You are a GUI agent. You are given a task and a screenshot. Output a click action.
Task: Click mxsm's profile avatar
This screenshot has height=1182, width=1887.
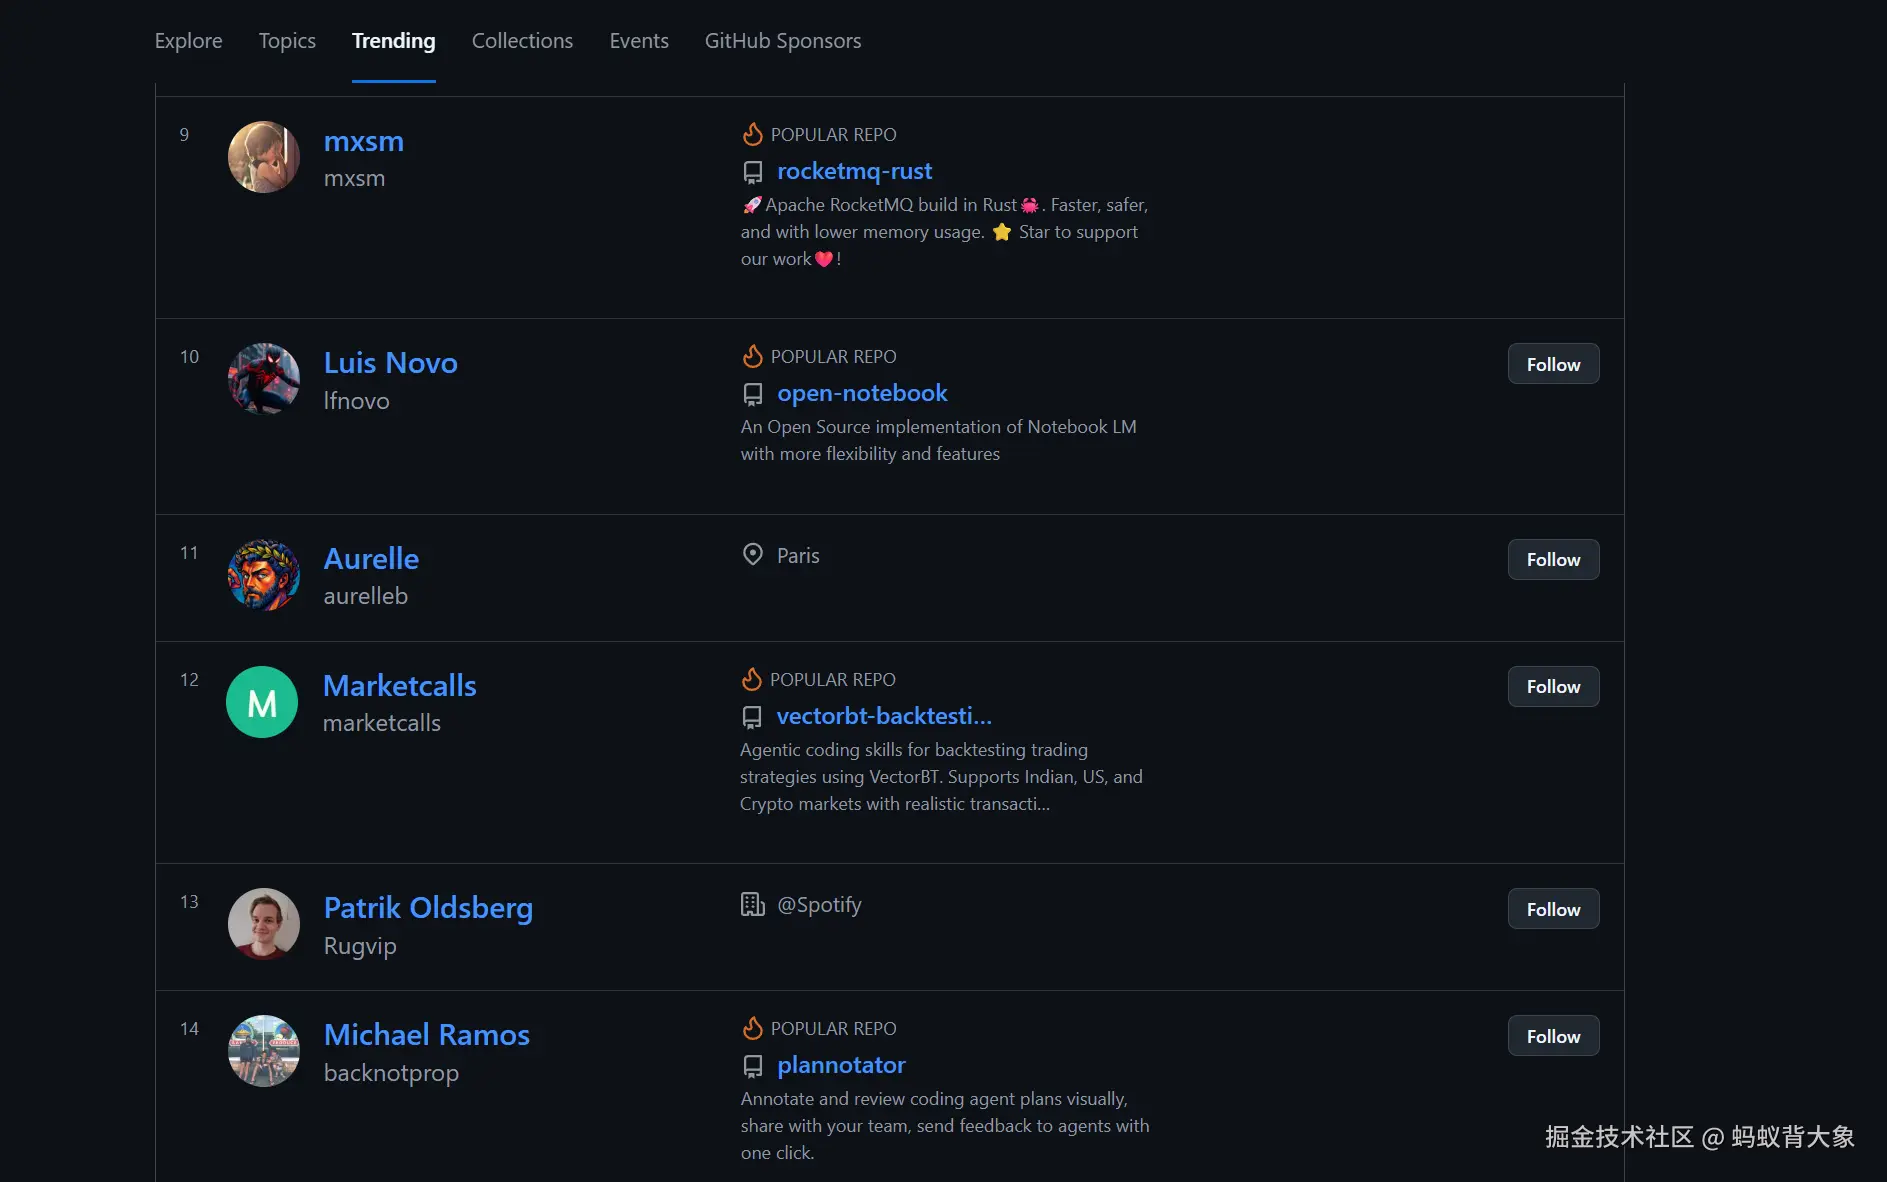pos(263,157)
